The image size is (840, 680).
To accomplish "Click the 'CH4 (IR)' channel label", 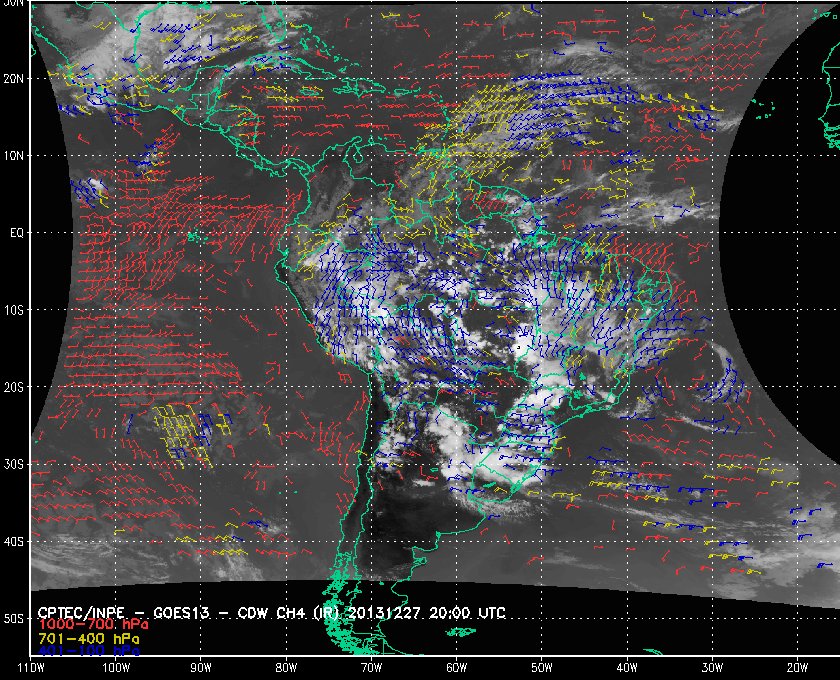I will click(308, 613).
